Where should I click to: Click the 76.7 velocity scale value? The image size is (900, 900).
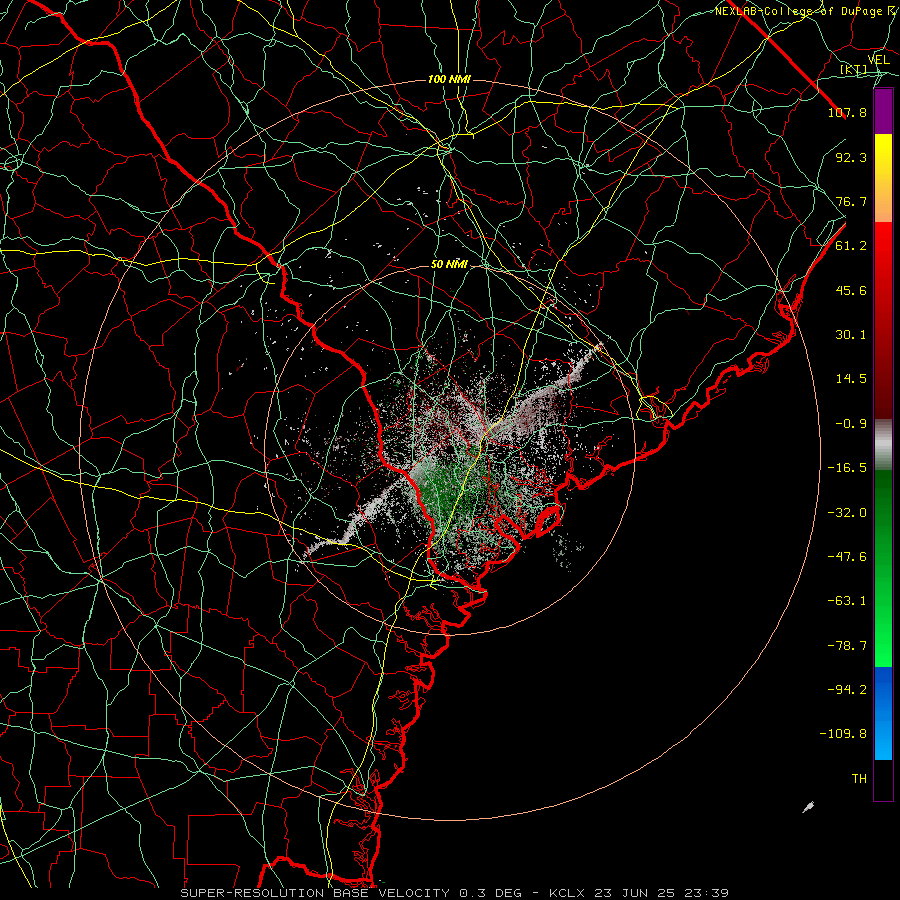pos(851,201)
